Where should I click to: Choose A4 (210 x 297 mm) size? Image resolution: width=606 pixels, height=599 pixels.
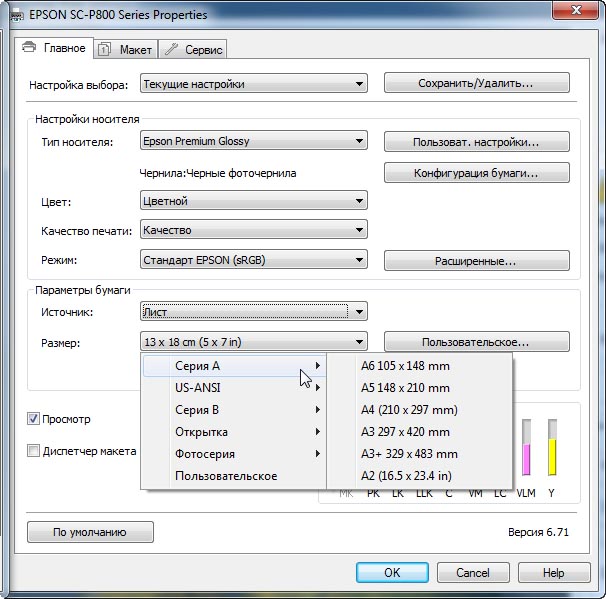tap(420, 410)
